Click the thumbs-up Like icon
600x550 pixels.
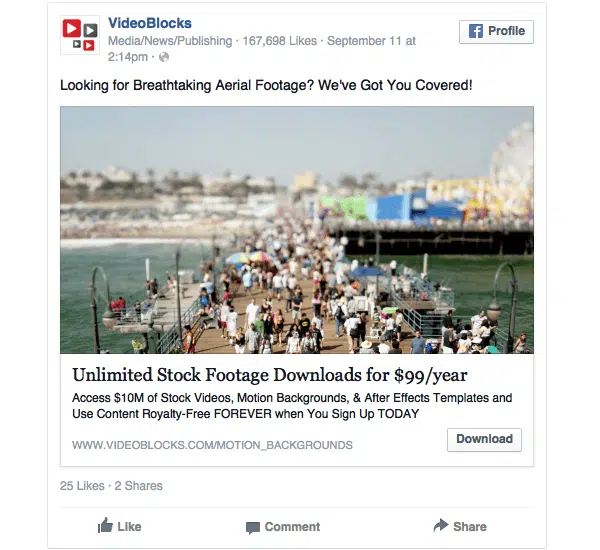click(x=105, y=525)
